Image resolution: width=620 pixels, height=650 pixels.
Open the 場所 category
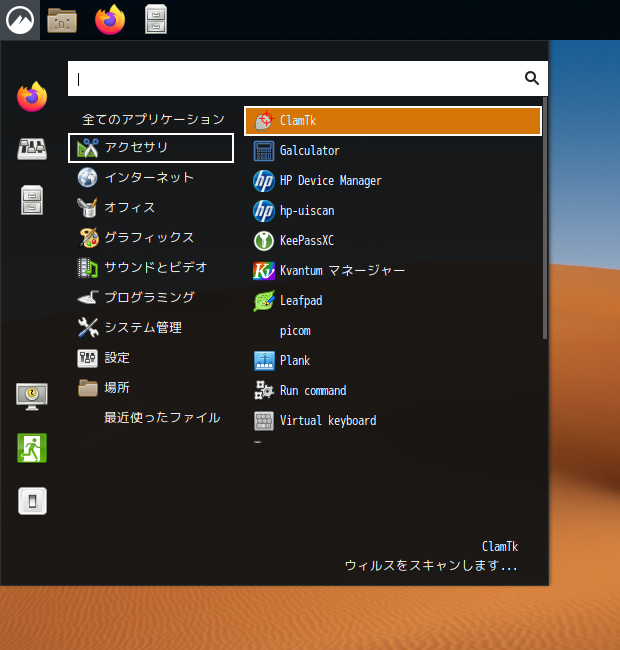click(x=152, y=388)
